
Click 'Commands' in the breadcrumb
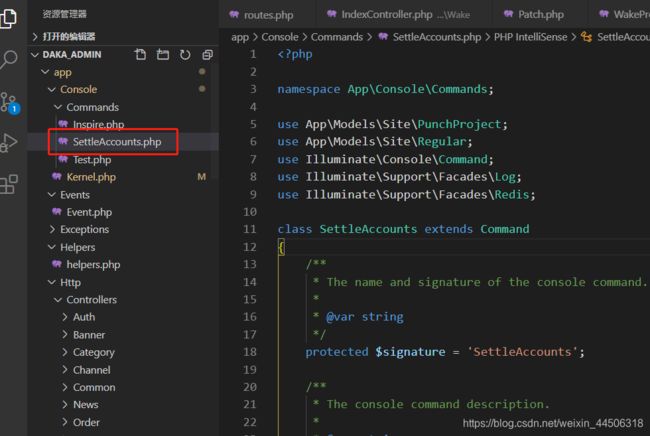pyautogui.click(x=337, y=37)
